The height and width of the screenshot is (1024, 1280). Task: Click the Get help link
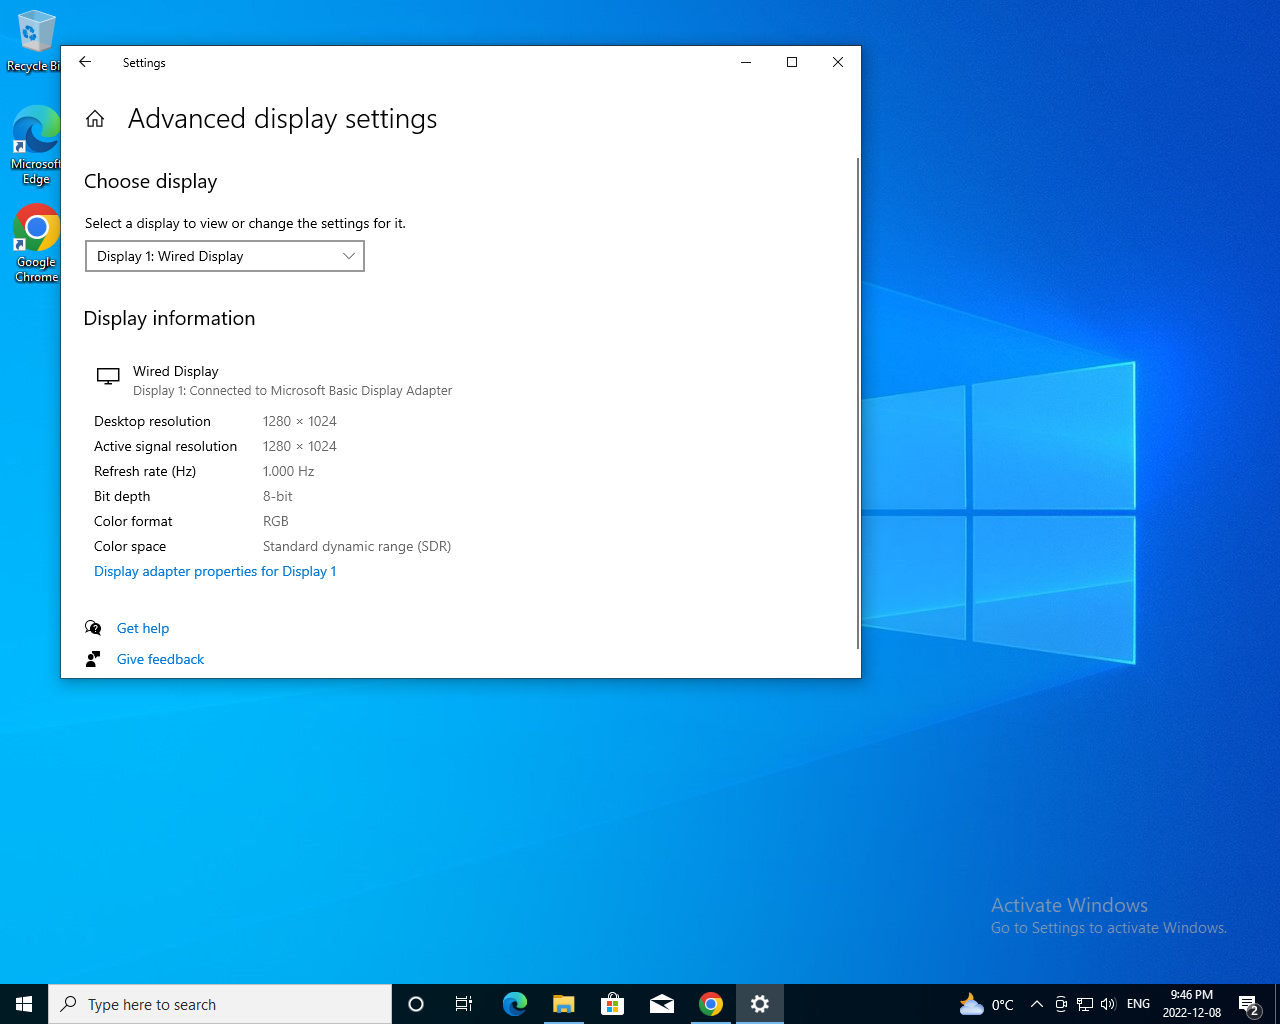[143, 628]
